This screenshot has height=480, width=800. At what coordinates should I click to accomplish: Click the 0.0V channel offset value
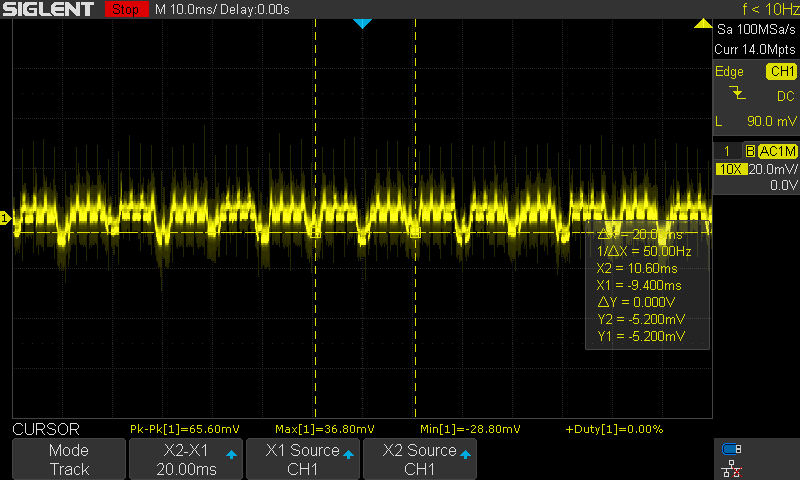point(784,185)
